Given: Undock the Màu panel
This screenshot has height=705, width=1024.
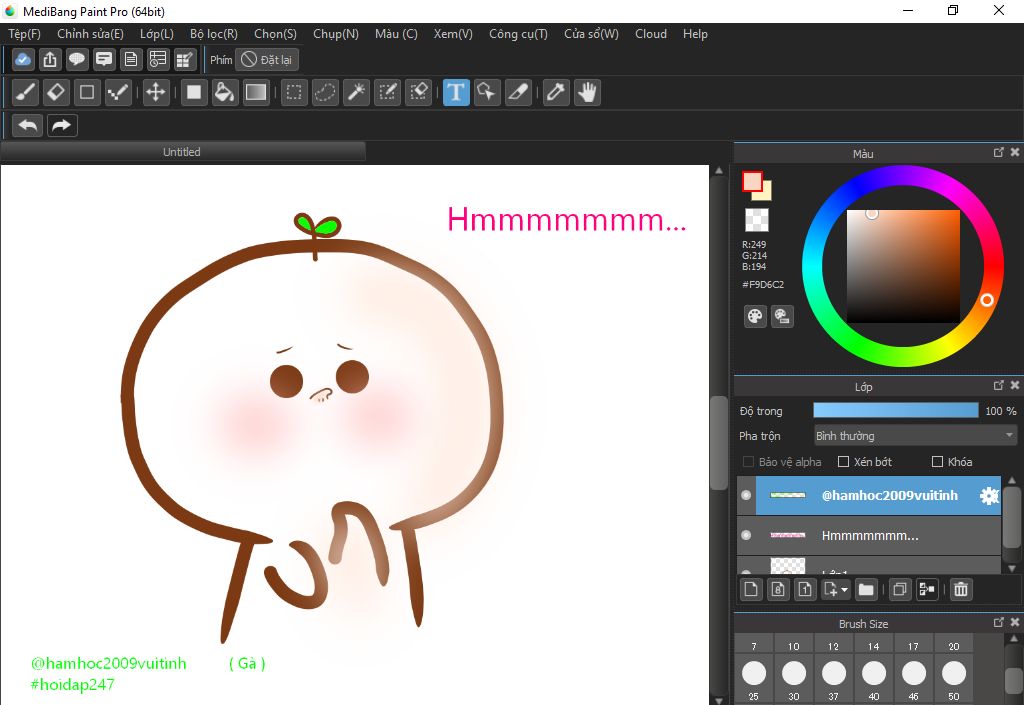Looking at the screenshot, I should [x=998, y=152].
